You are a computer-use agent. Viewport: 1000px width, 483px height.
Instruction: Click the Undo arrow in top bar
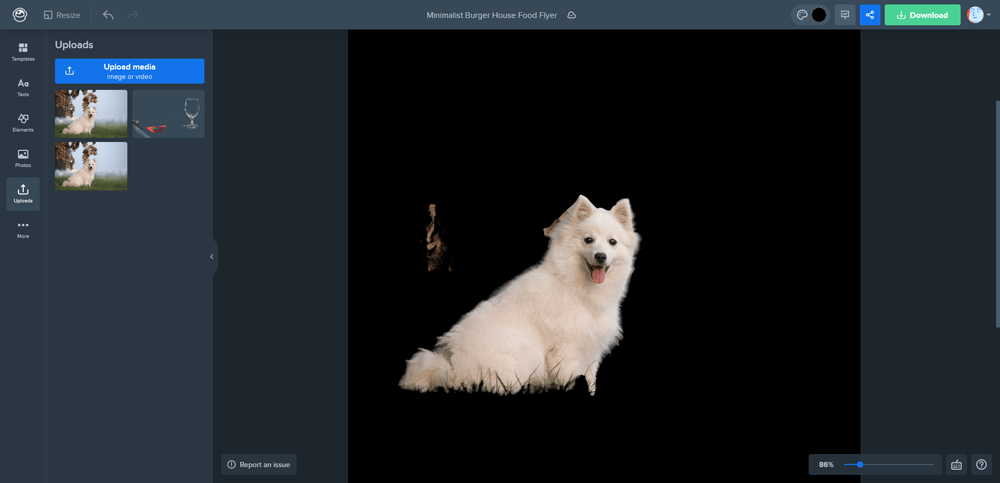[x=108, y=15]
